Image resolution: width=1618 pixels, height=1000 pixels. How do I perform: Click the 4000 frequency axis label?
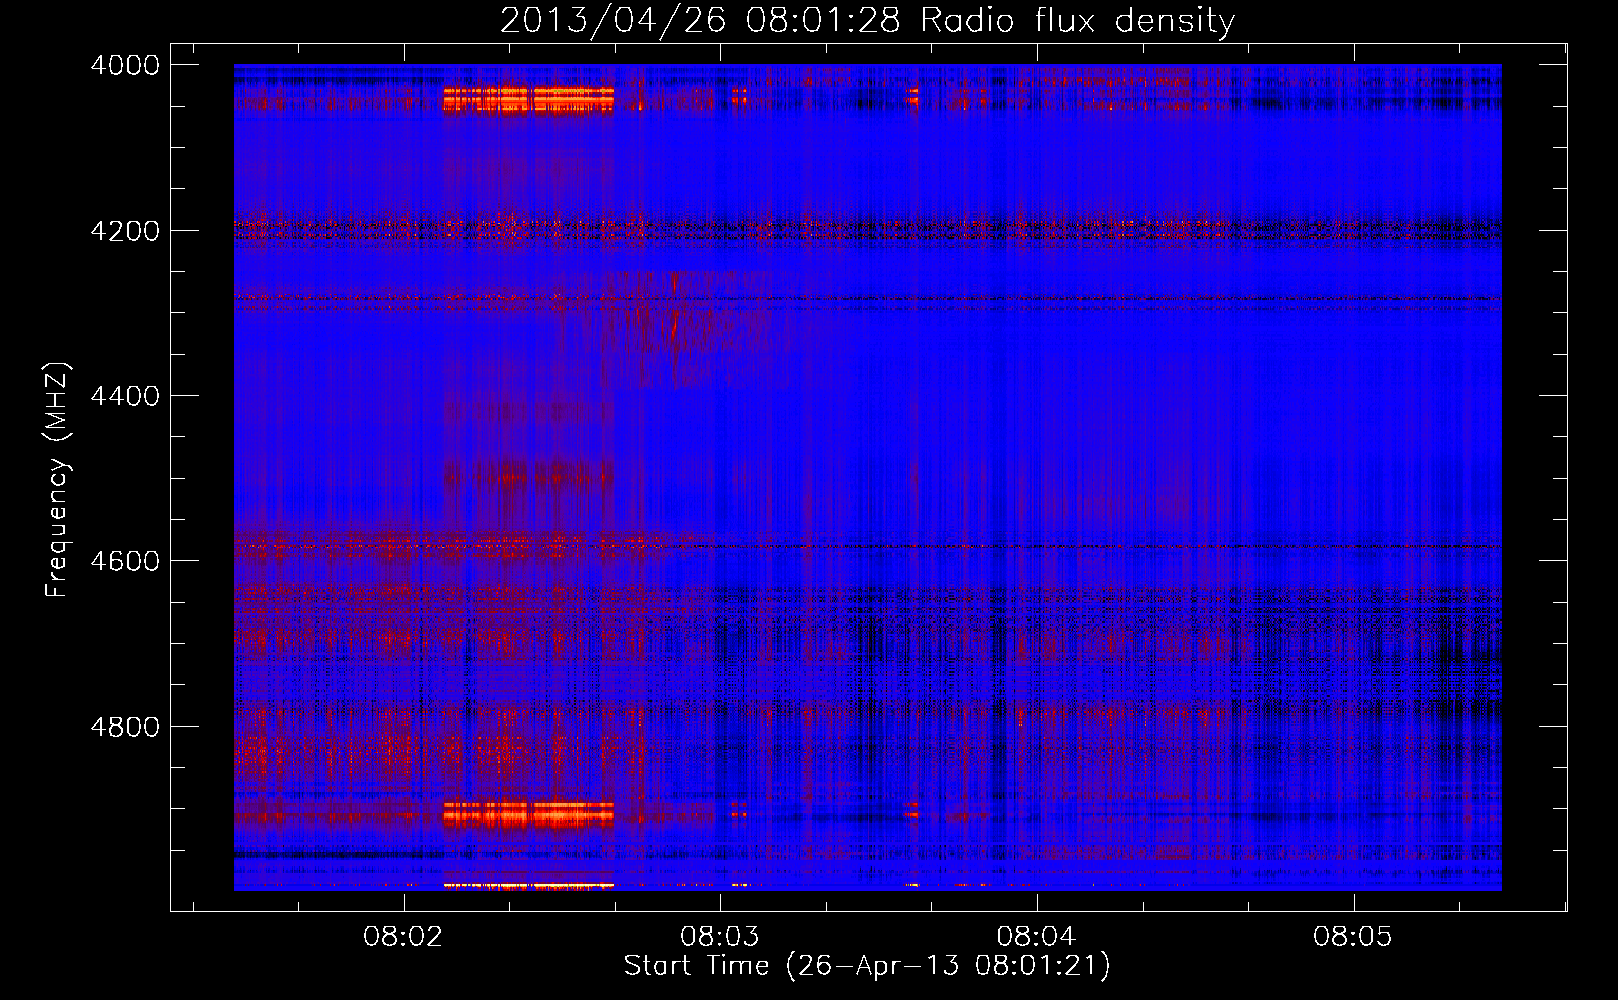point(125,65)
